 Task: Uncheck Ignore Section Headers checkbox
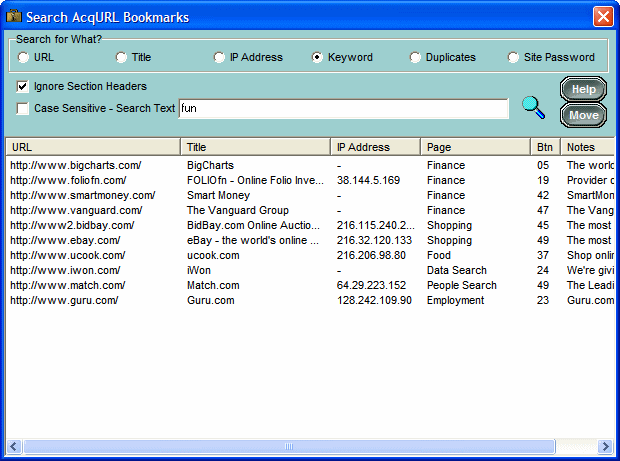coord(23,86)
